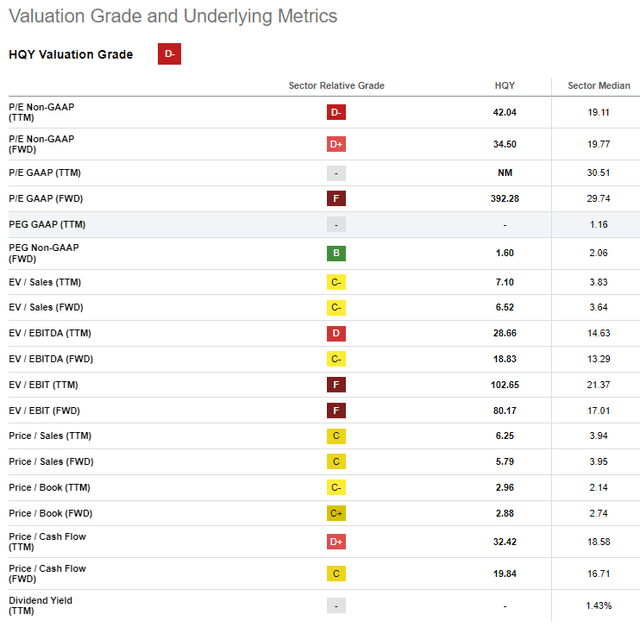This screenshot has height=627, width=640.
Task: Click the Sector Median column header
Action: pyautogui.click(x=599, y=86)
